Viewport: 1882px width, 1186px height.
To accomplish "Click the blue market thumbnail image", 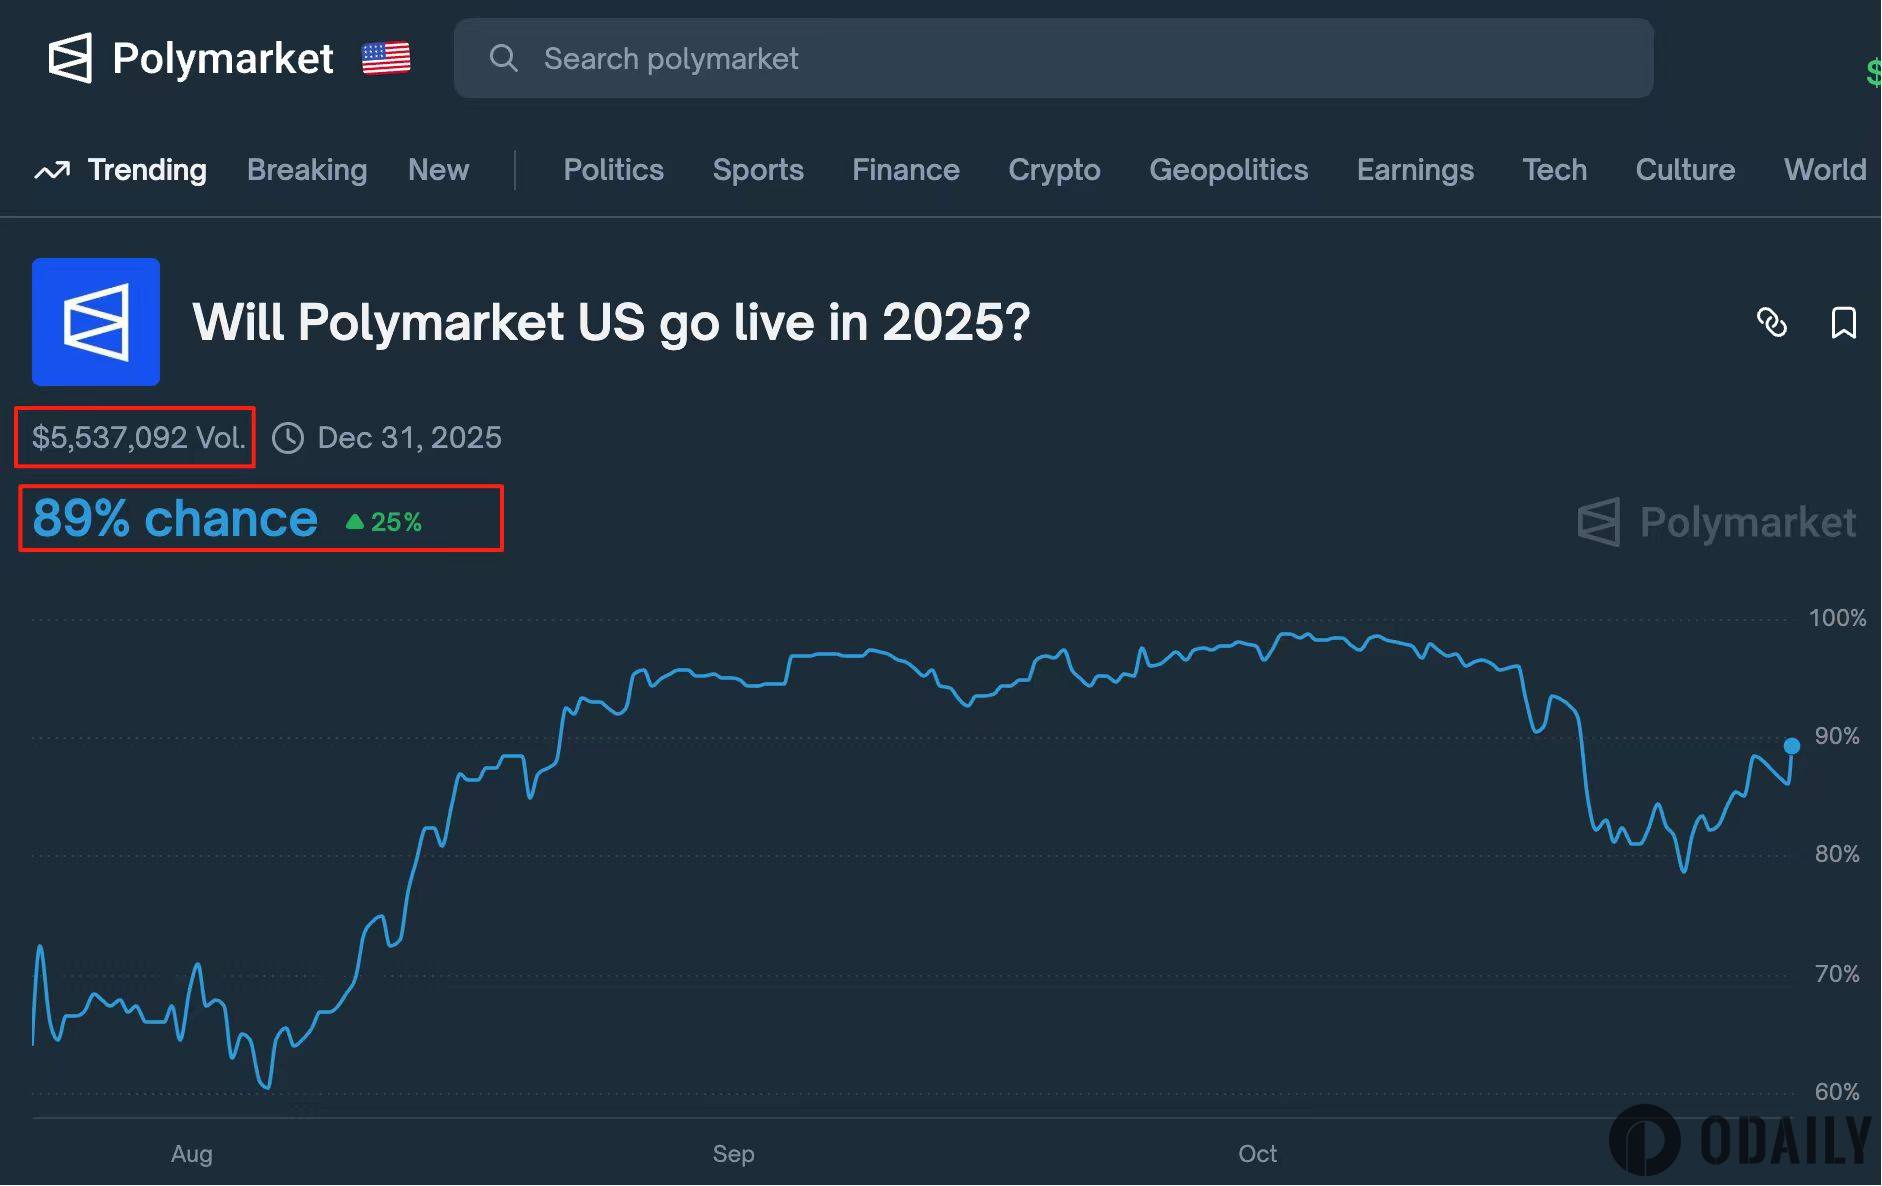I will tap(96, 322).
